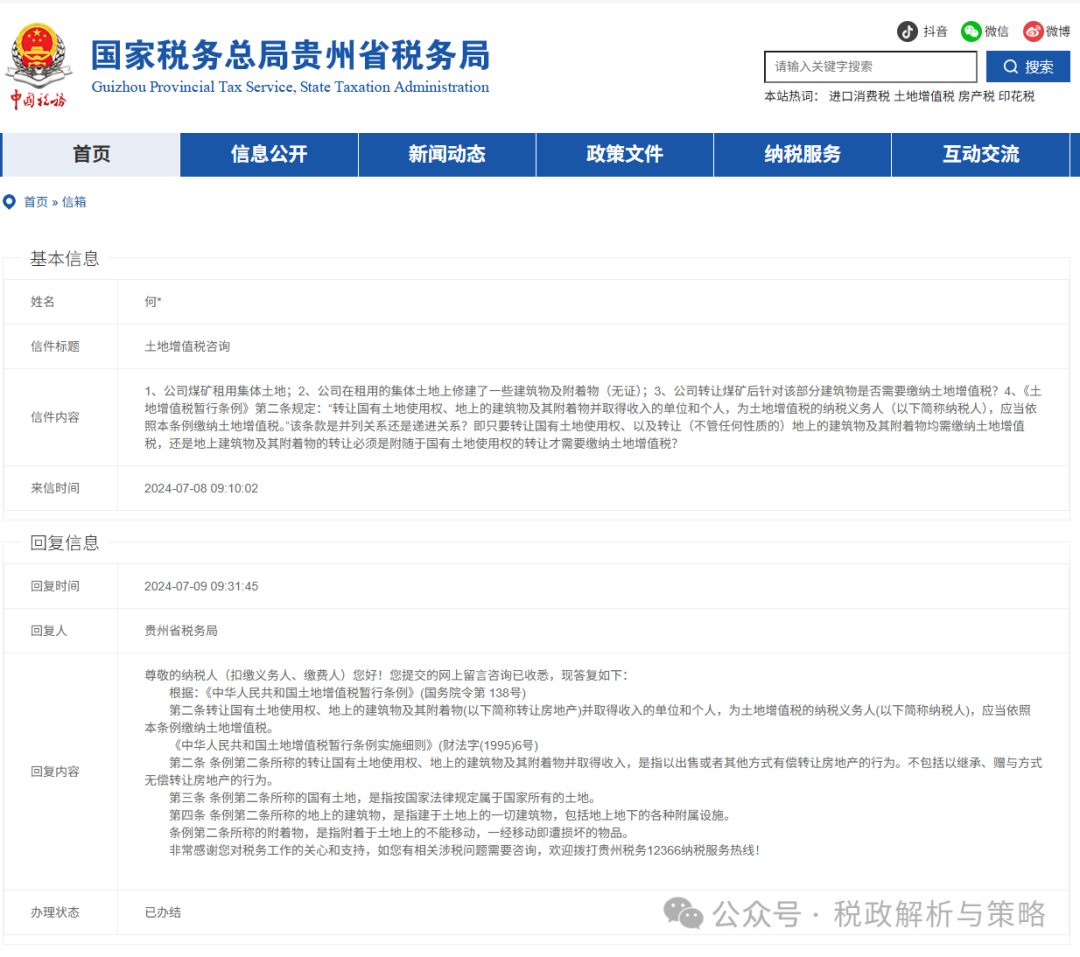Open the 政策文件 navigation tab

click(x=625, y=155)
